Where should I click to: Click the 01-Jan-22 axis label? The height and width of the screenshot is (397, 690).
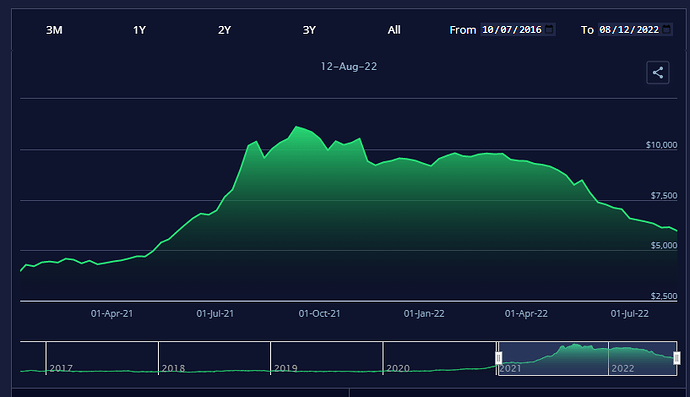(424, 314)
